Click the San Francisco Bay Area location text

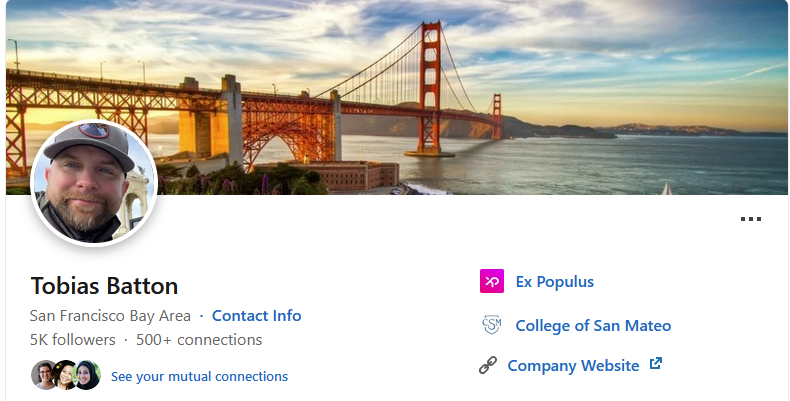[110, 316]
